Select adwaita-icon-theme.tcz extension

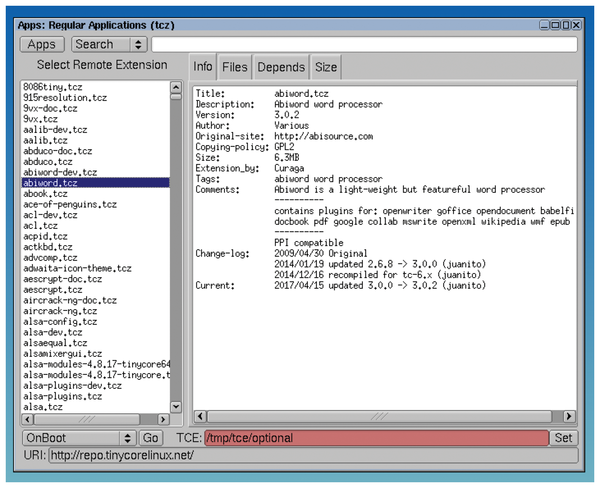(95, 268)
